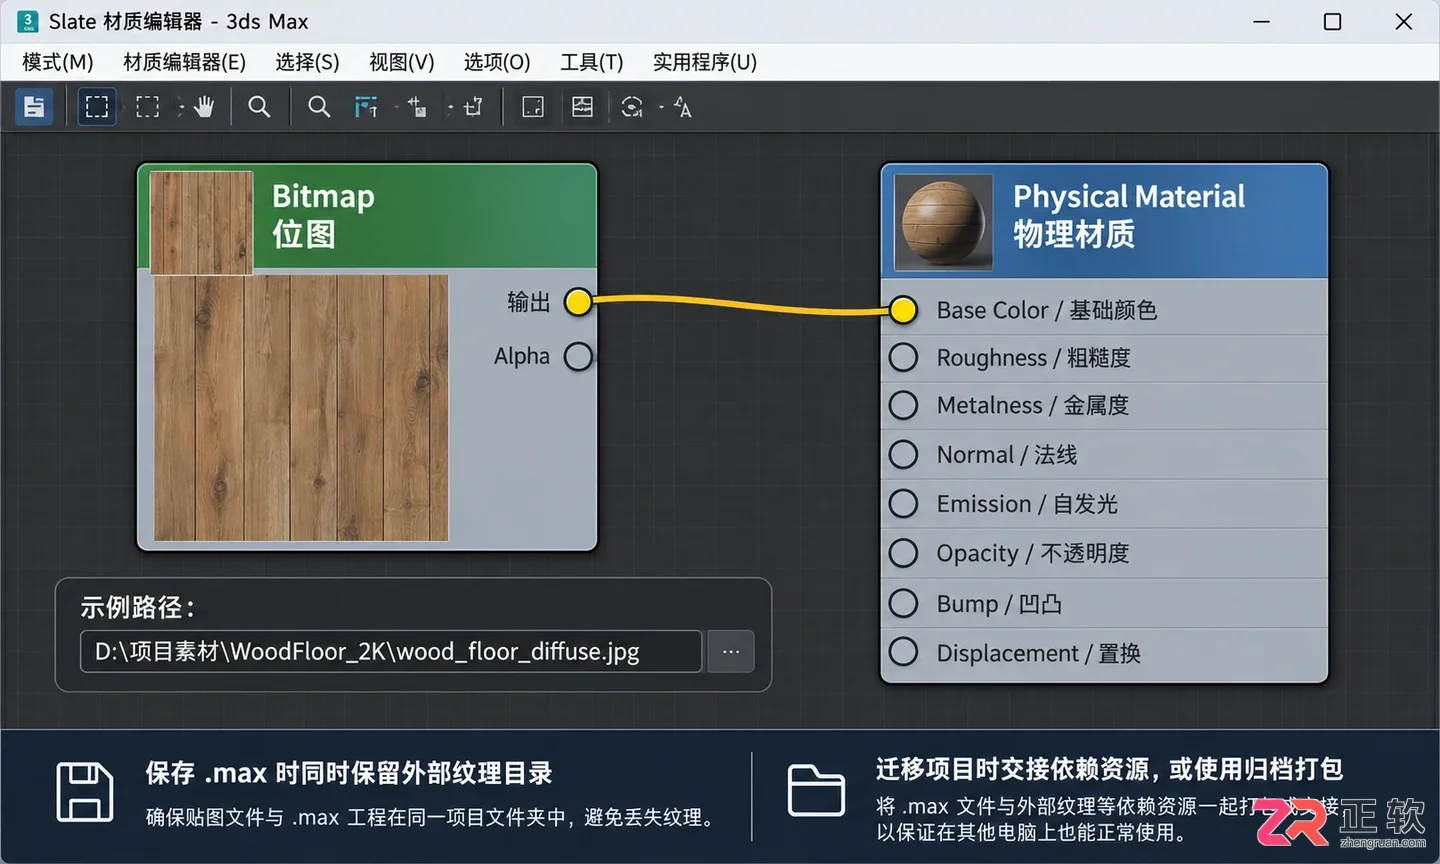
Task: Click the Opacity / 不透明度 input socket
Action: point(903,553)
